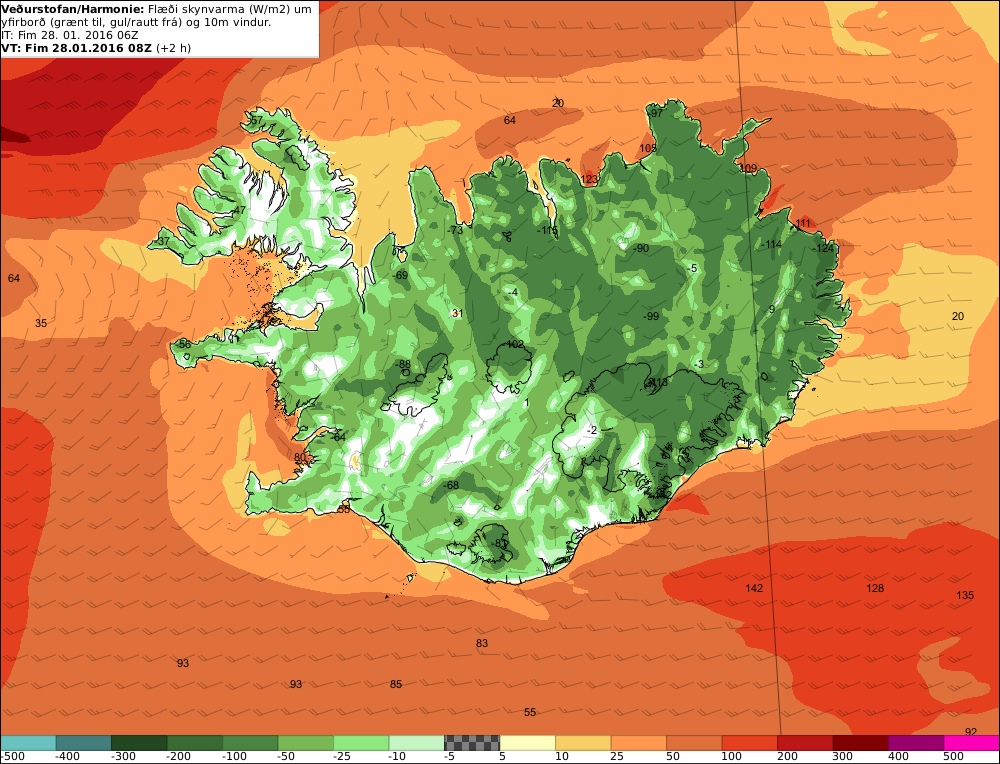Click the pale green swatch between -10 and -5
This screenshot has height=764, width=1000.
[x=416, y=743]
